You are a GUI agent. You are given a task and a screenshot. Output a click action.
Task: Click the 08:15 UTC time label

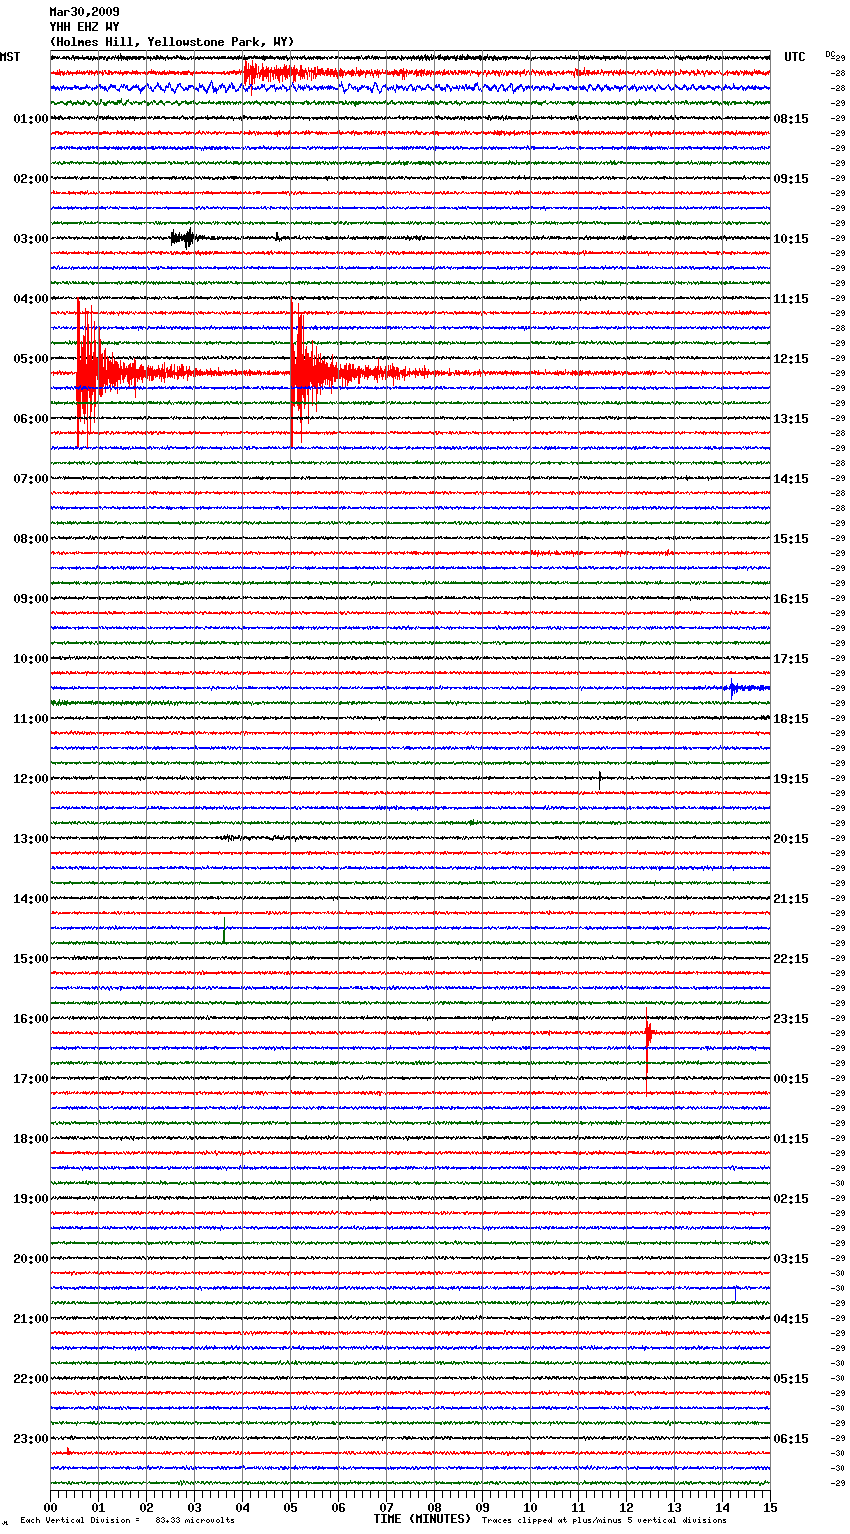791,119
